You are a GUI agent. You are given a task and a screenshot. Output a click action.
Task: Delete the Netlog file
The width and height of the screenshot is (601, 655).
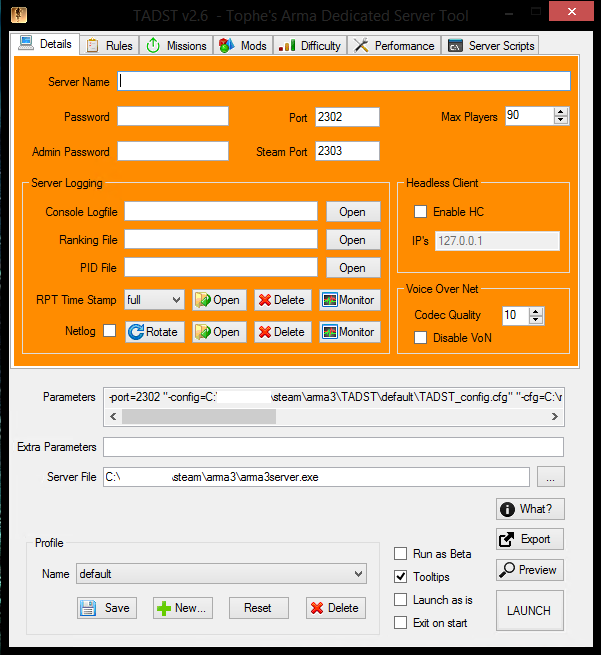tap(283, 332)
